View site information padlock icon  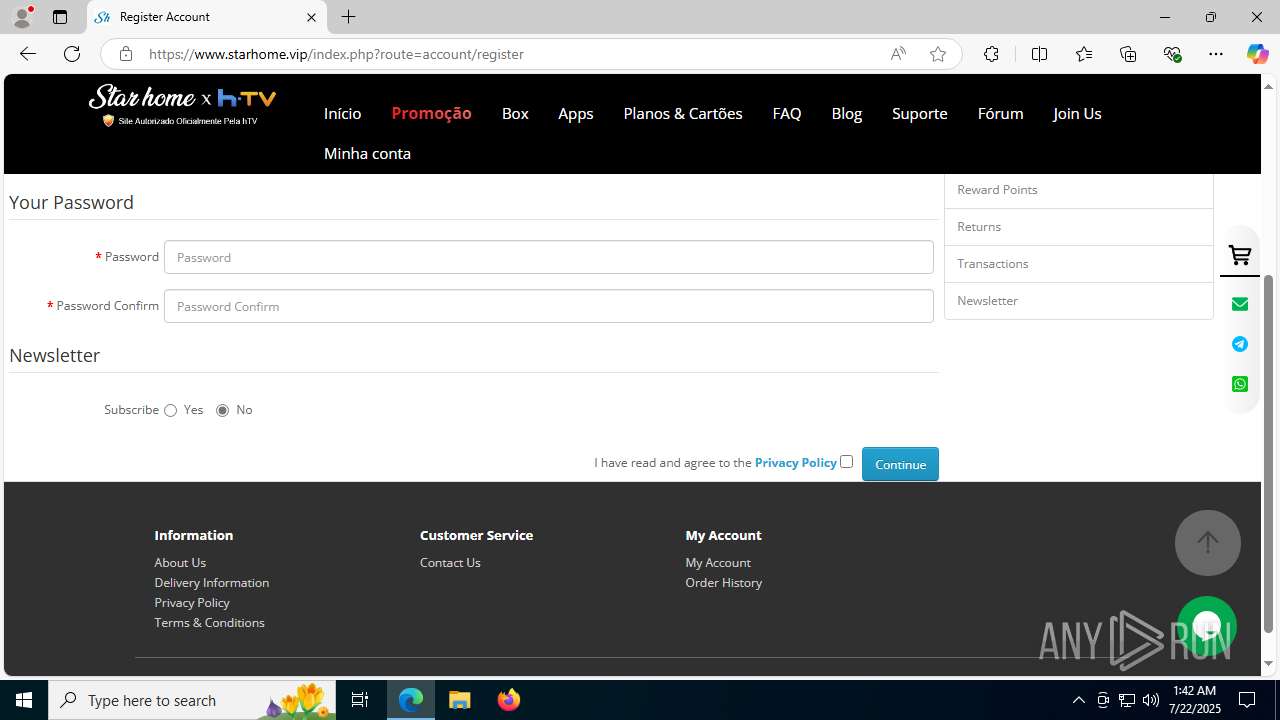[x=125, y=54]
